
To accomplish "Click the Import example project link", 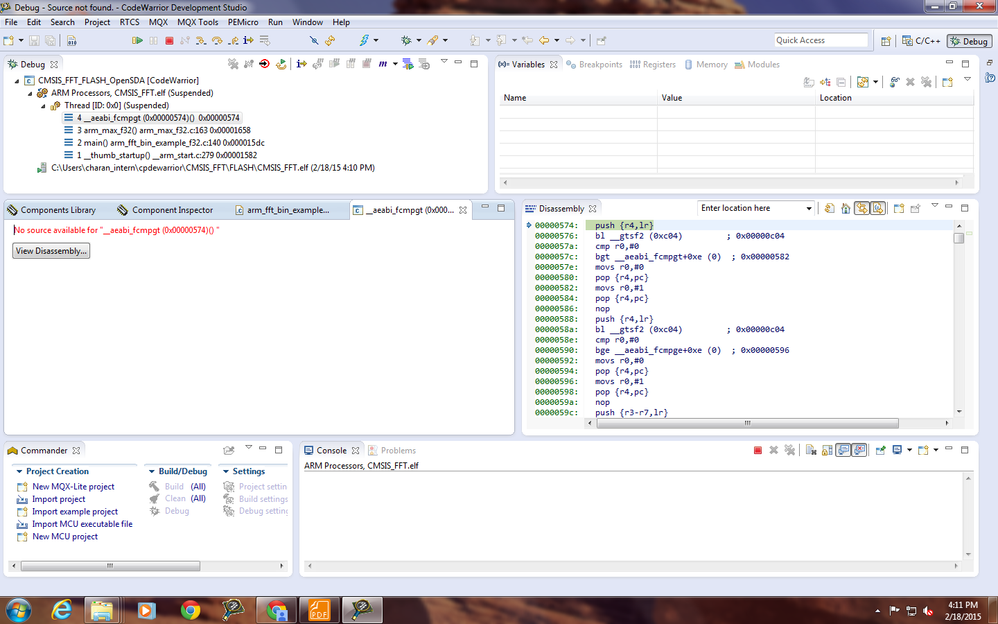I will click(x=75, y=511).
